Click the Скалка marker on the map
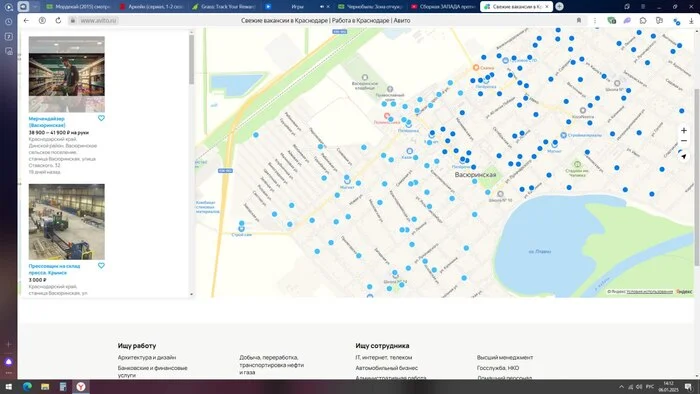Viewport: 700px width, 394px height. tap(476, 67)
